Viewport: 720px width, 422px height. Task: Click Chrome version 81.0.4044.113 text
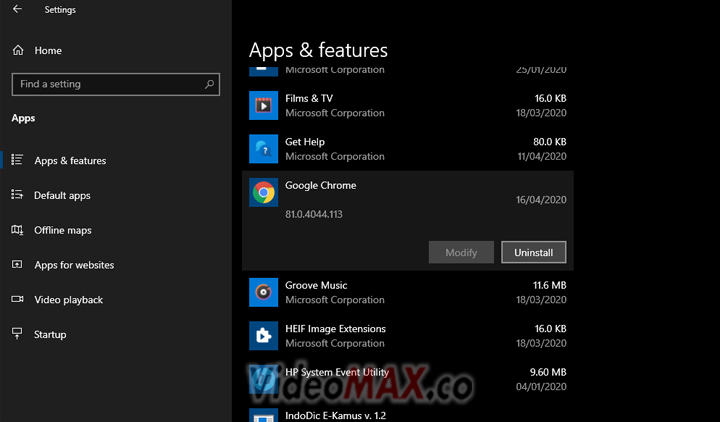pyautogui.click(x=314, y=214)
